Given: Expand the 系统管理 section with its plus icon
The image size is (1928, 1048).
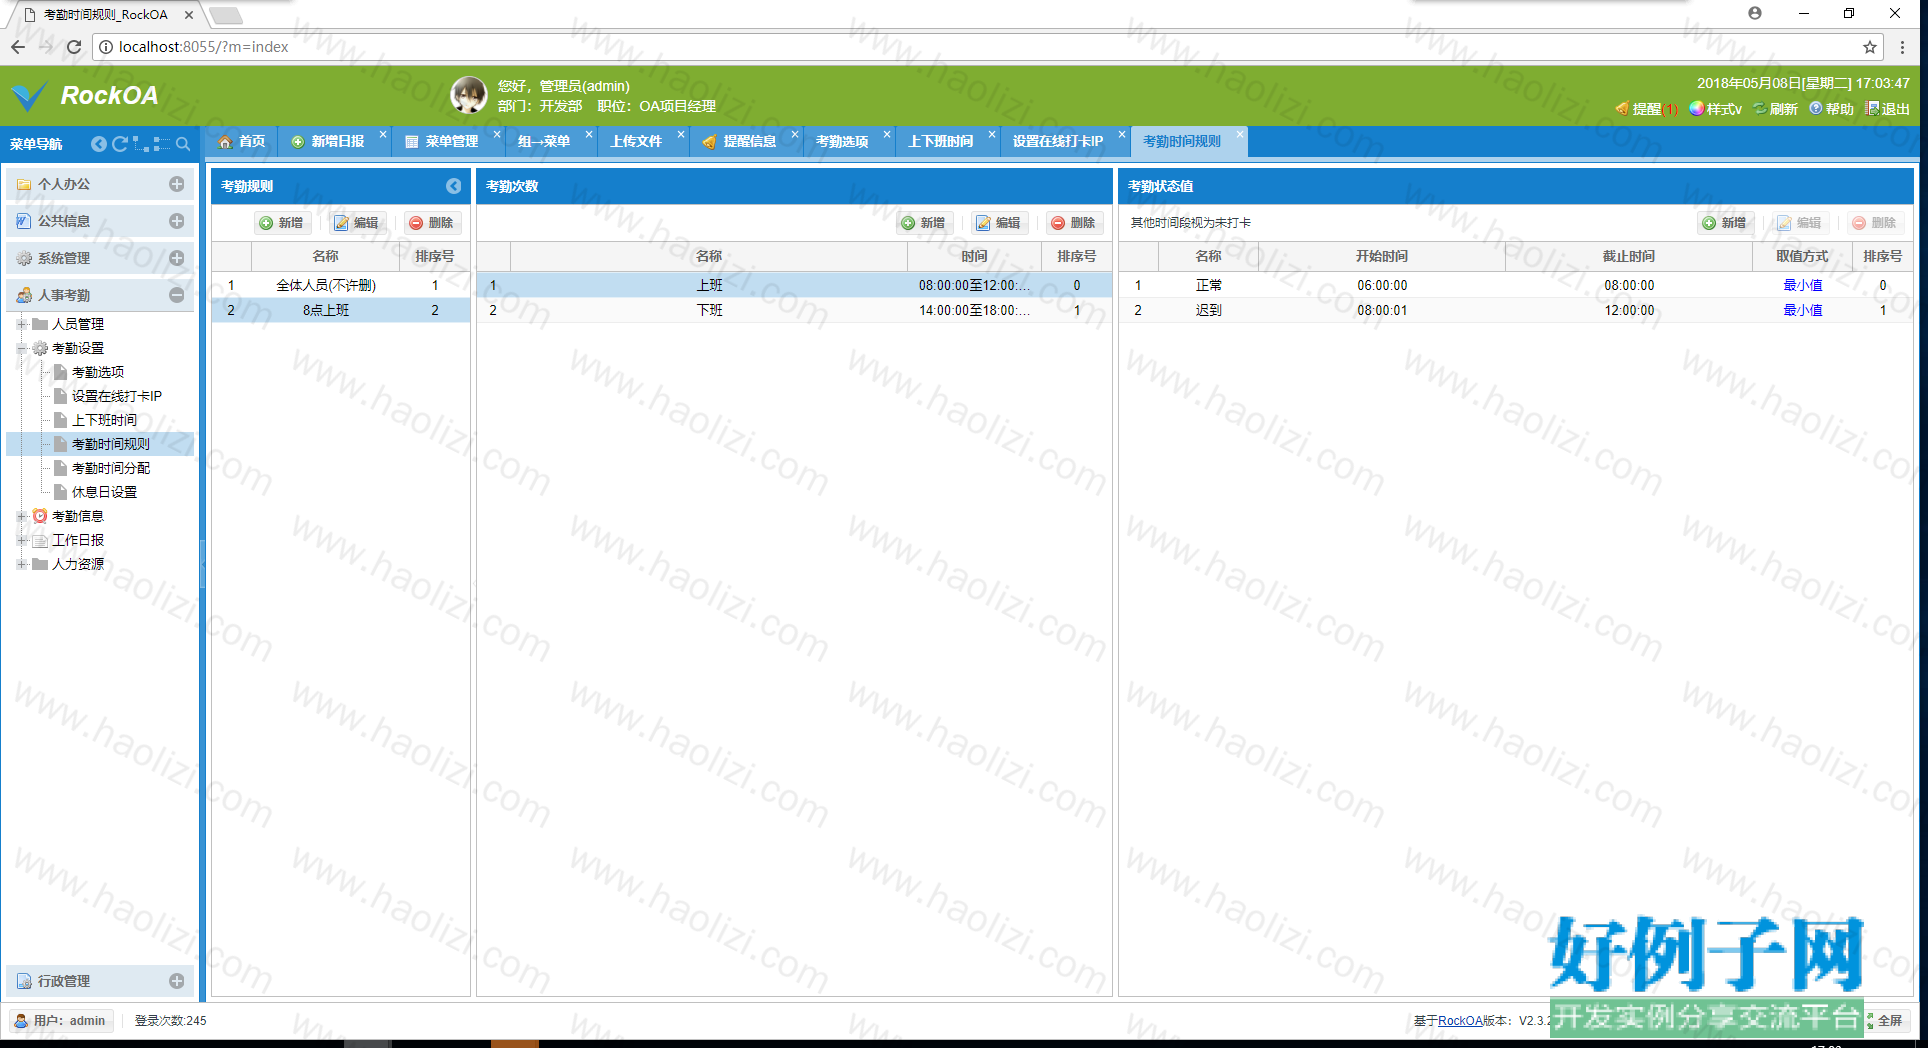Looking at the screenshot, I should tap(177, 258).
